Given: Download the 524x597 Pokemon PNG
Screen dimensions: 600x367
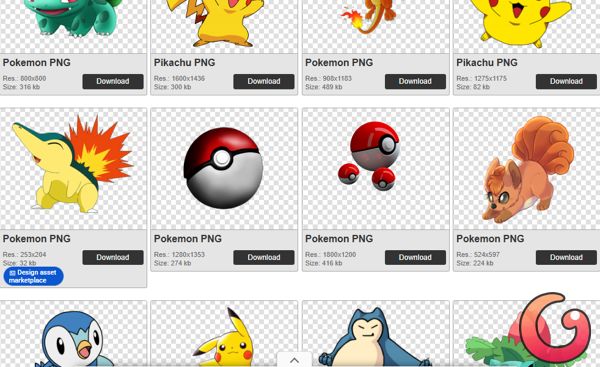Looking at the screenshot, I should (x=566, y=258).
